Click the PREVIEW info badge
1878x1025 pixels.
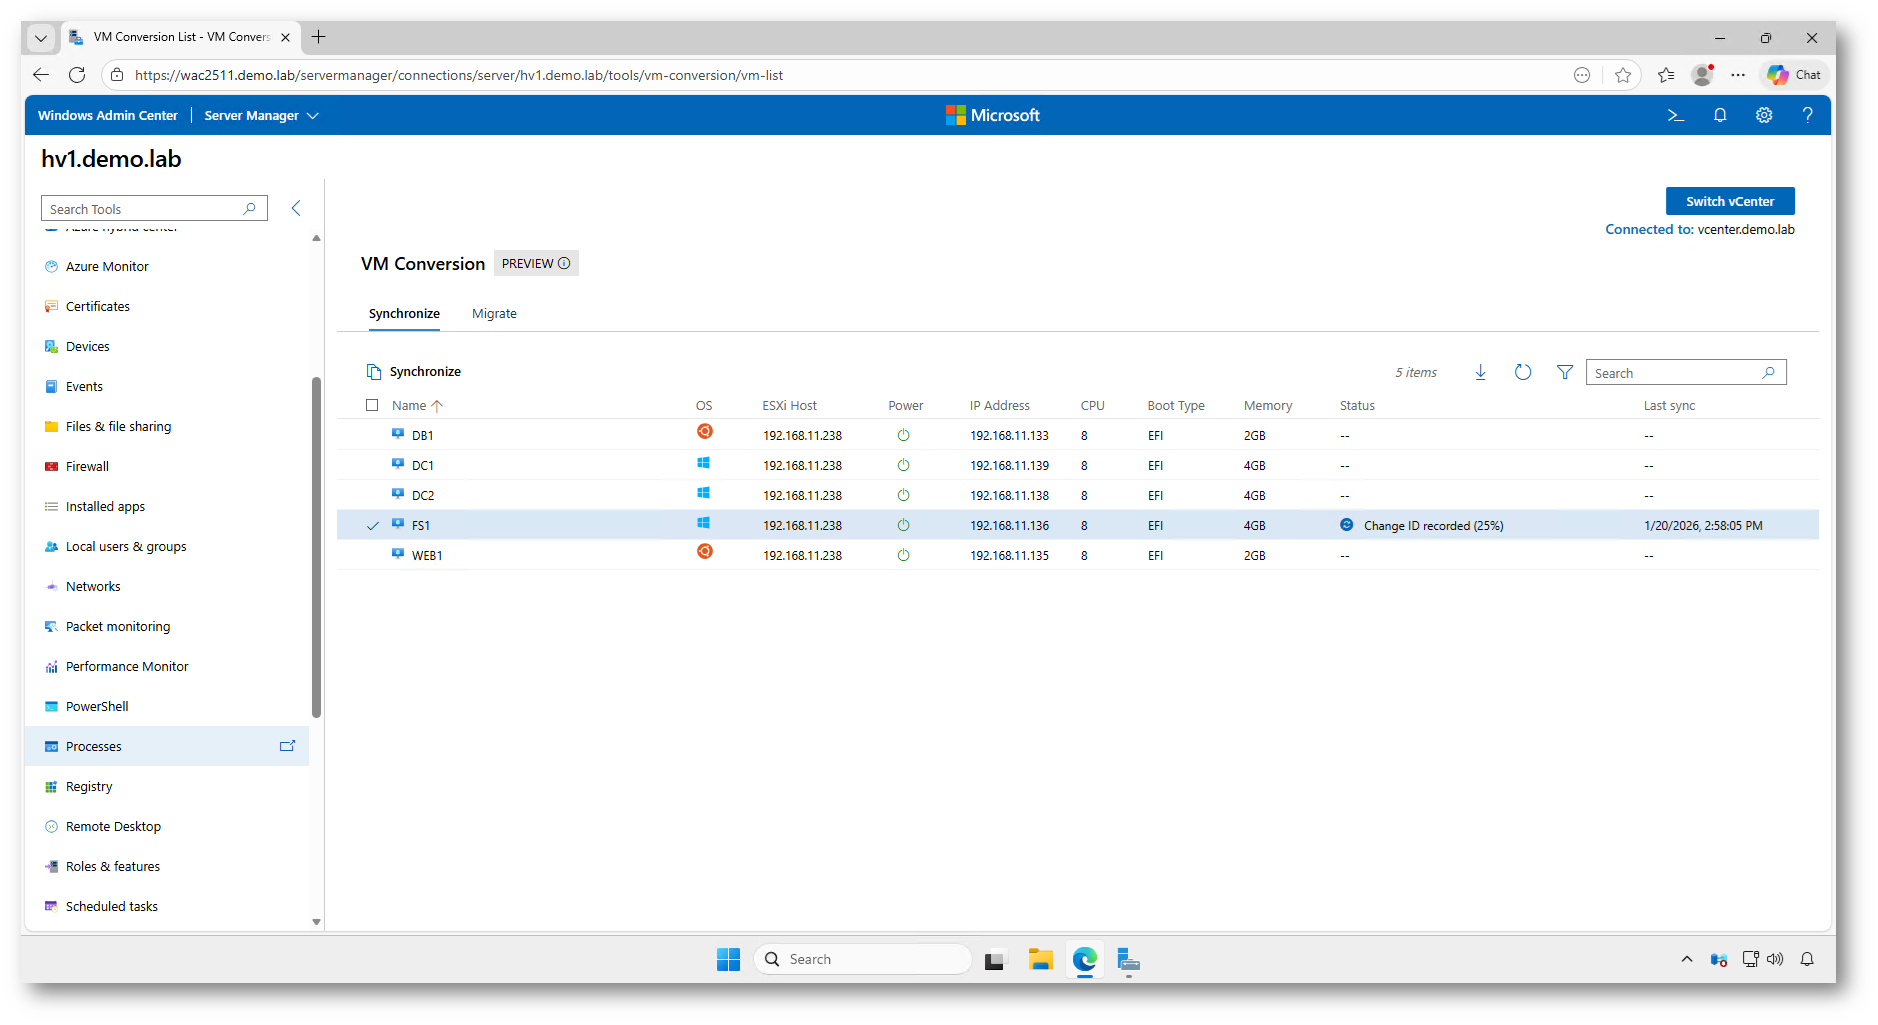536,264
